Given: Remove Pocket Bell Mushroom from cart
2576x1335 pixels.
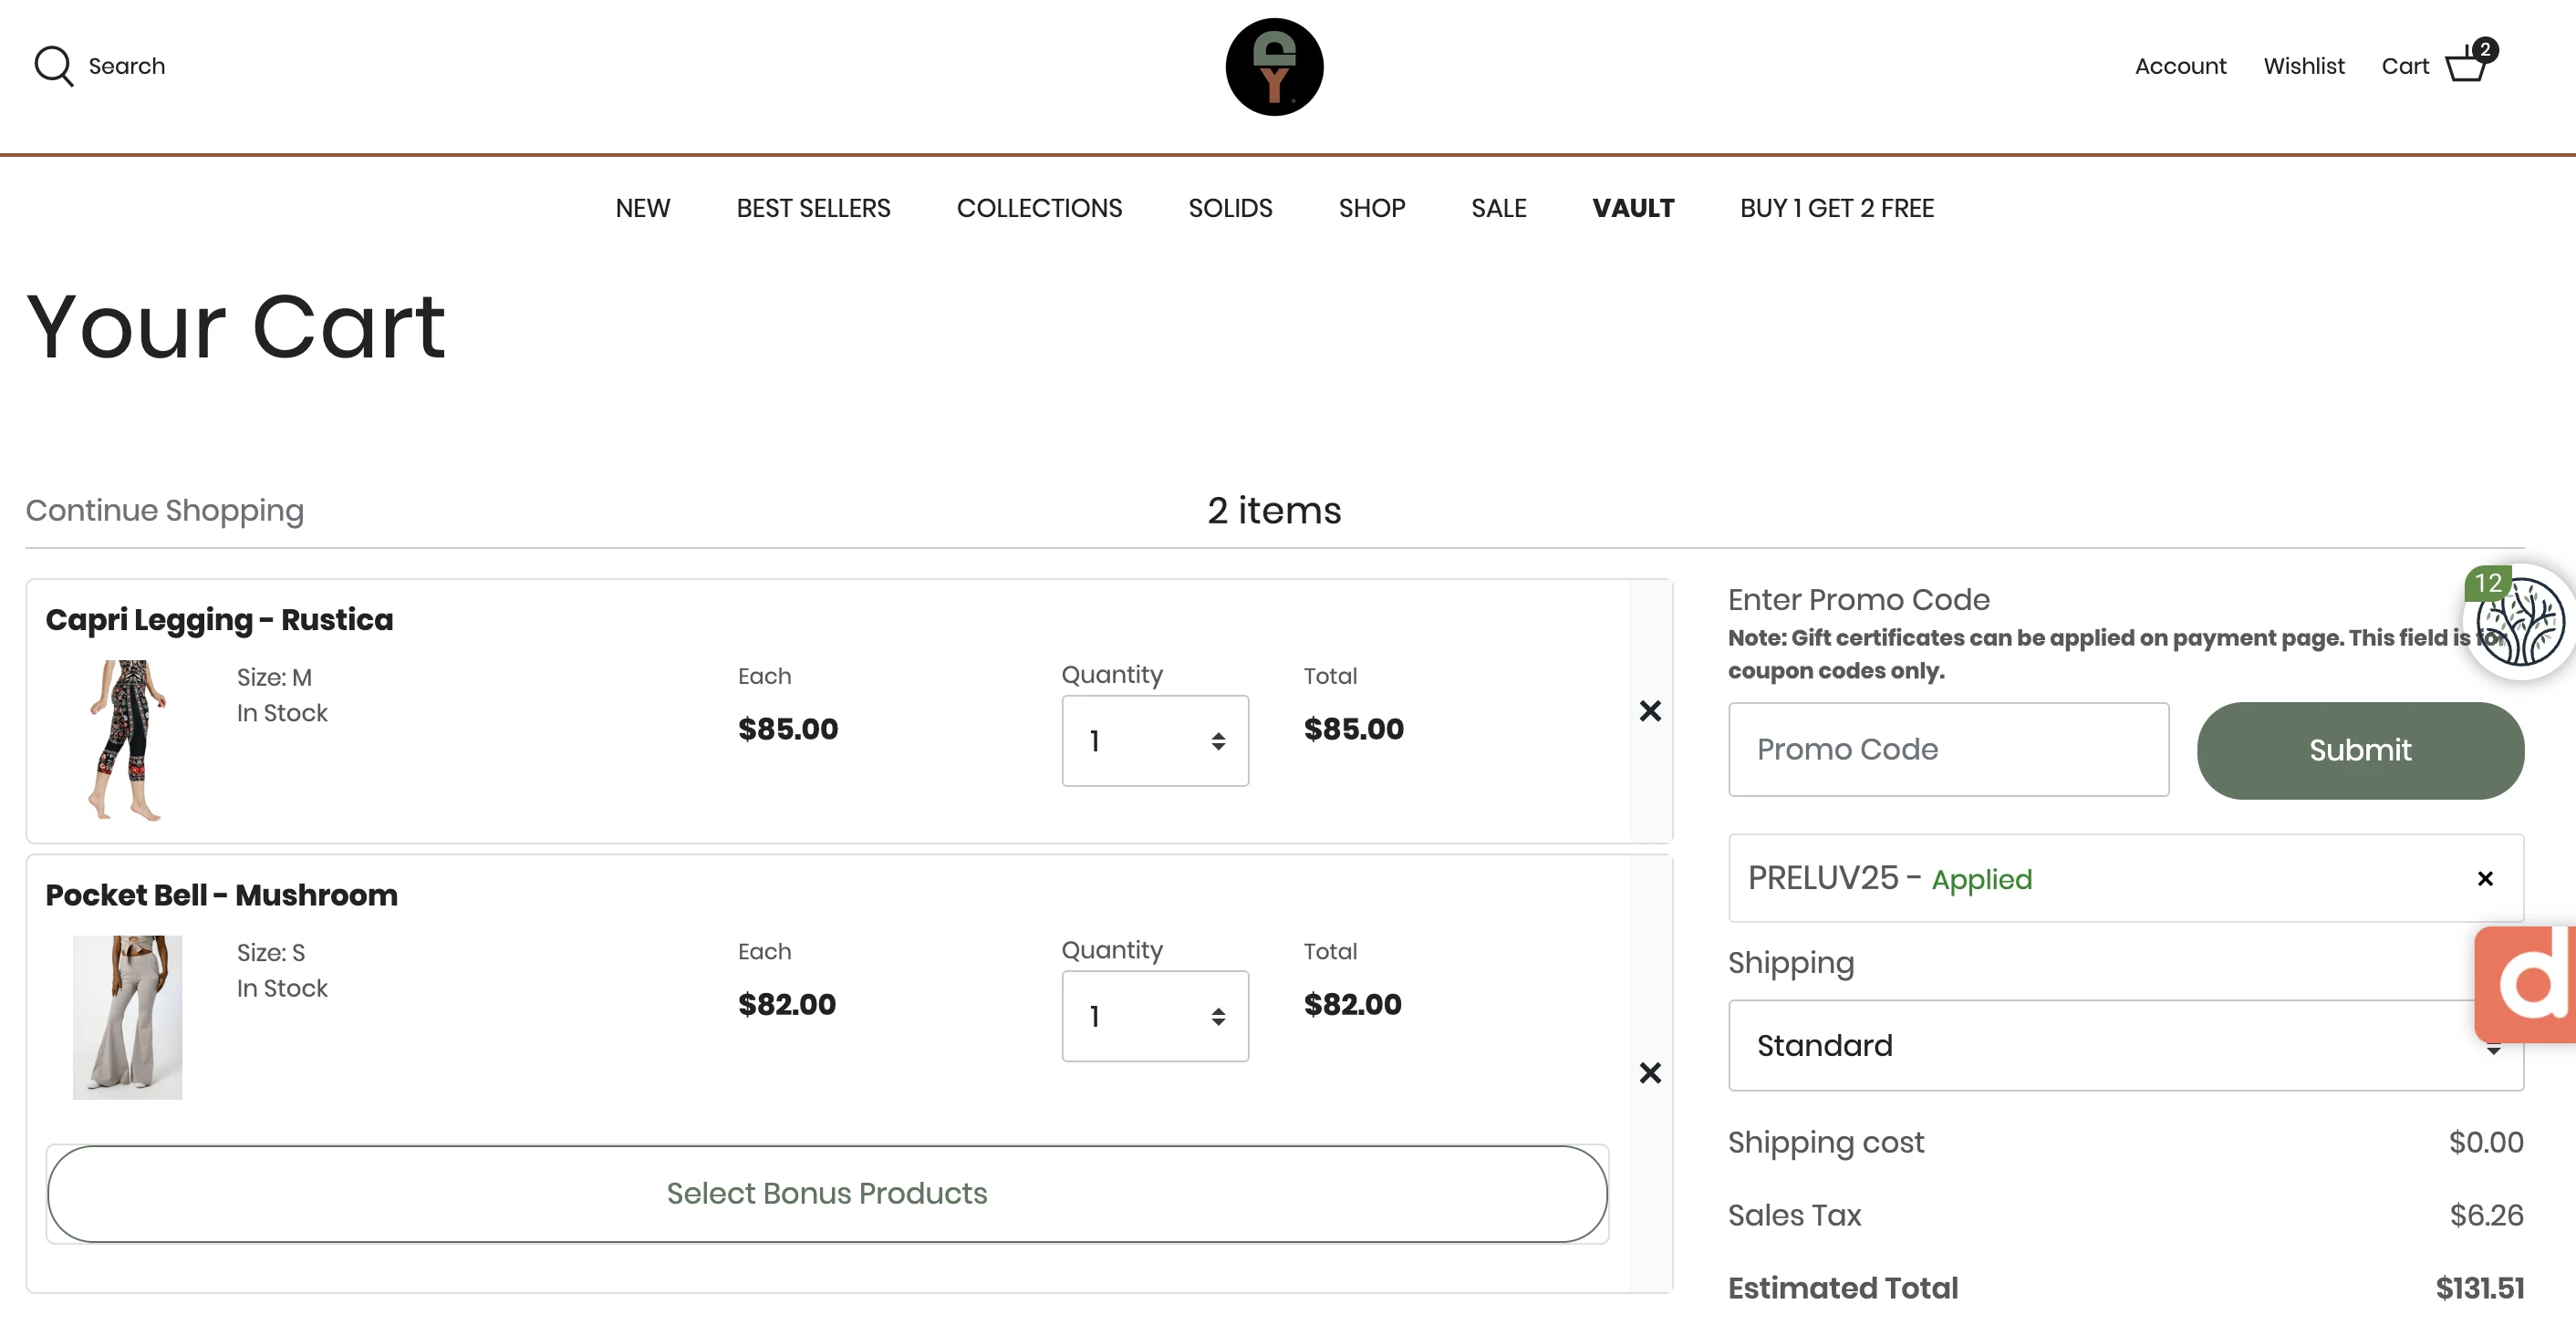Looking at the screenshot, I should pos(1650,1073).
